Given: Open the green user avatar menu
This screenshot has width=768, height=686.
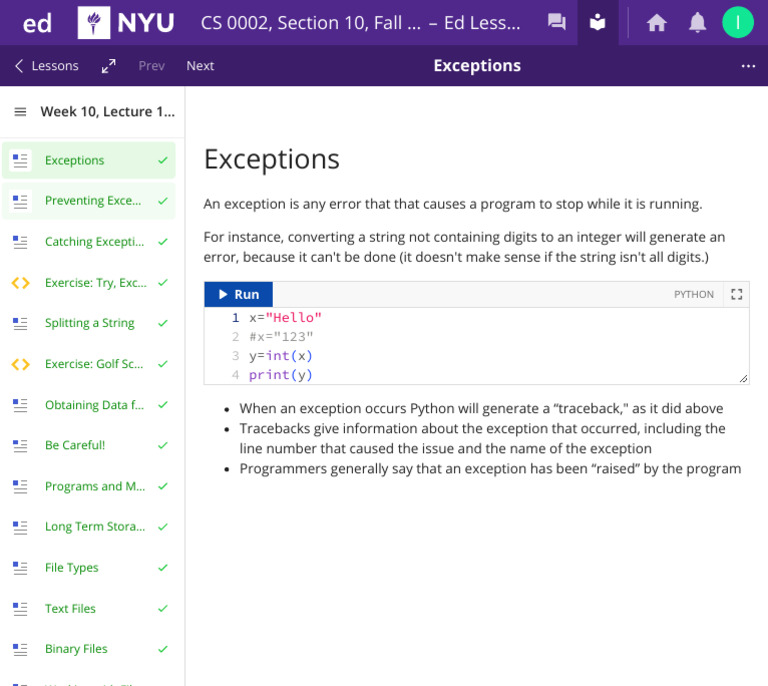Looking at the screenshot, I should (738, 23).
